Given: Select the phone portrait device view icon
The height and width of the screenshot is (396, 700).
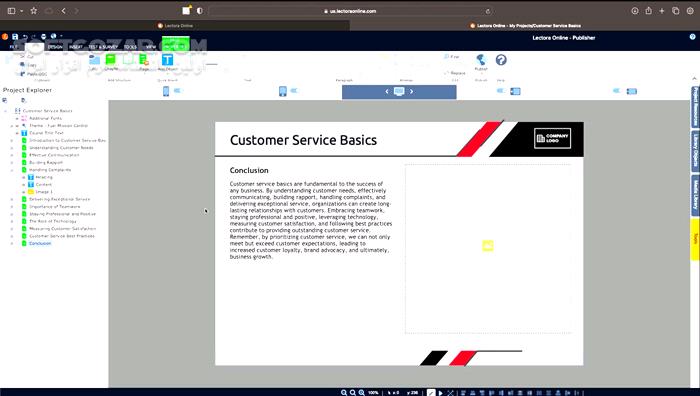Looking at the screenshot, I should tap(166, 91).
